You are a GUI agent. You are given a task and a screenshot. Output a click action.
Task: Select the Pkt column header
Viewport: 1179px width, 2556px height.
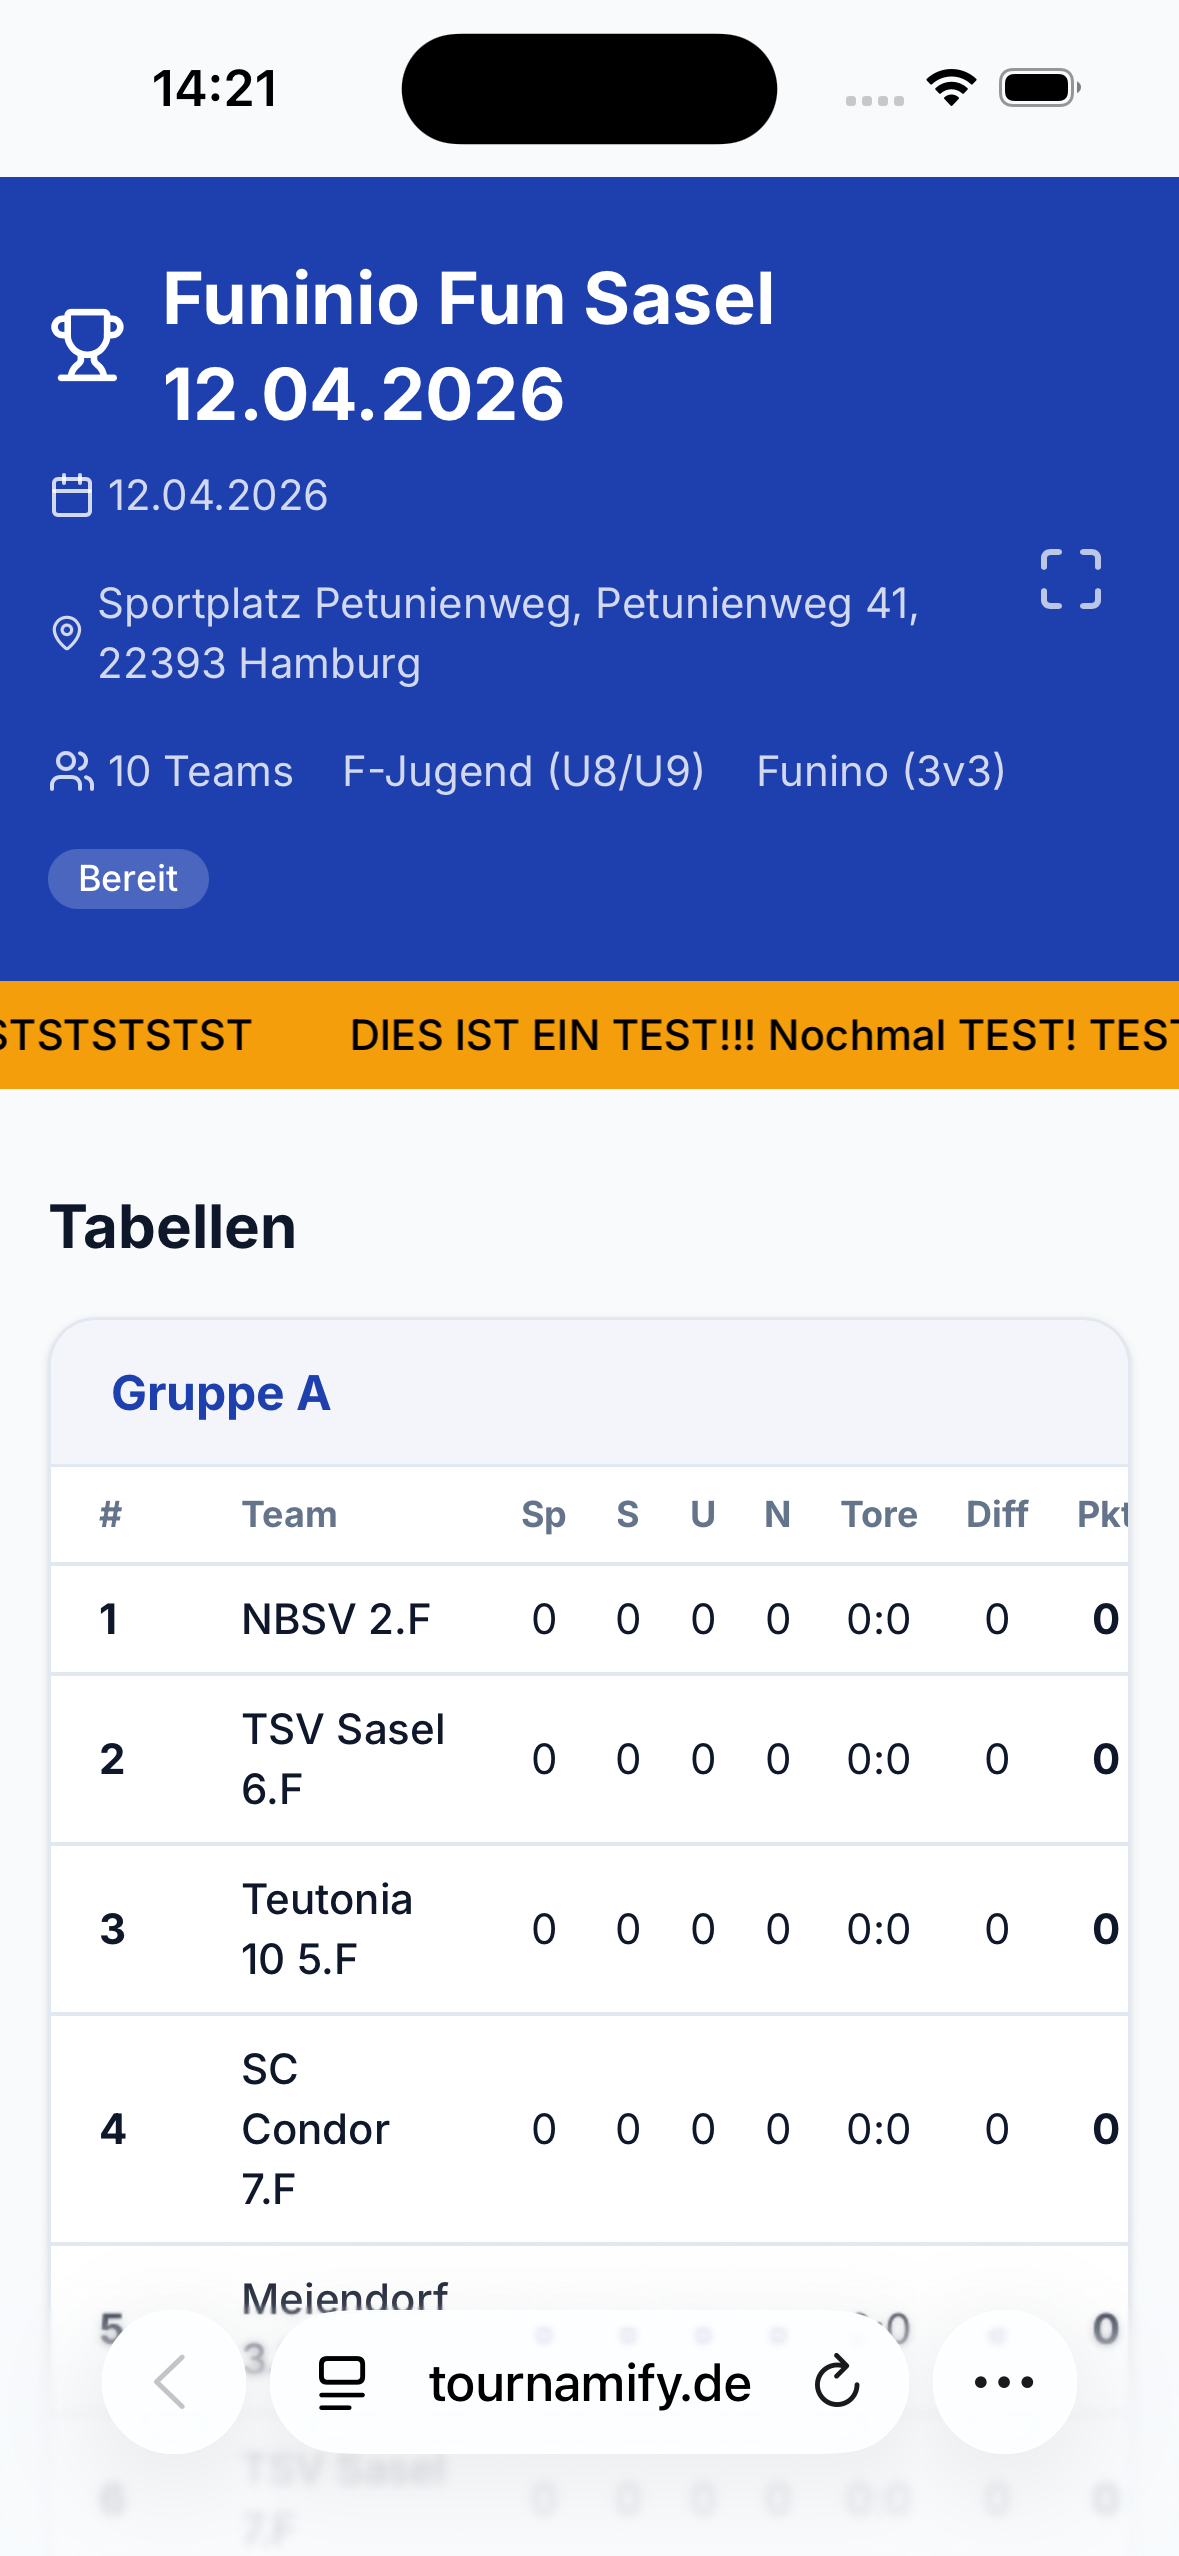1106,1514
